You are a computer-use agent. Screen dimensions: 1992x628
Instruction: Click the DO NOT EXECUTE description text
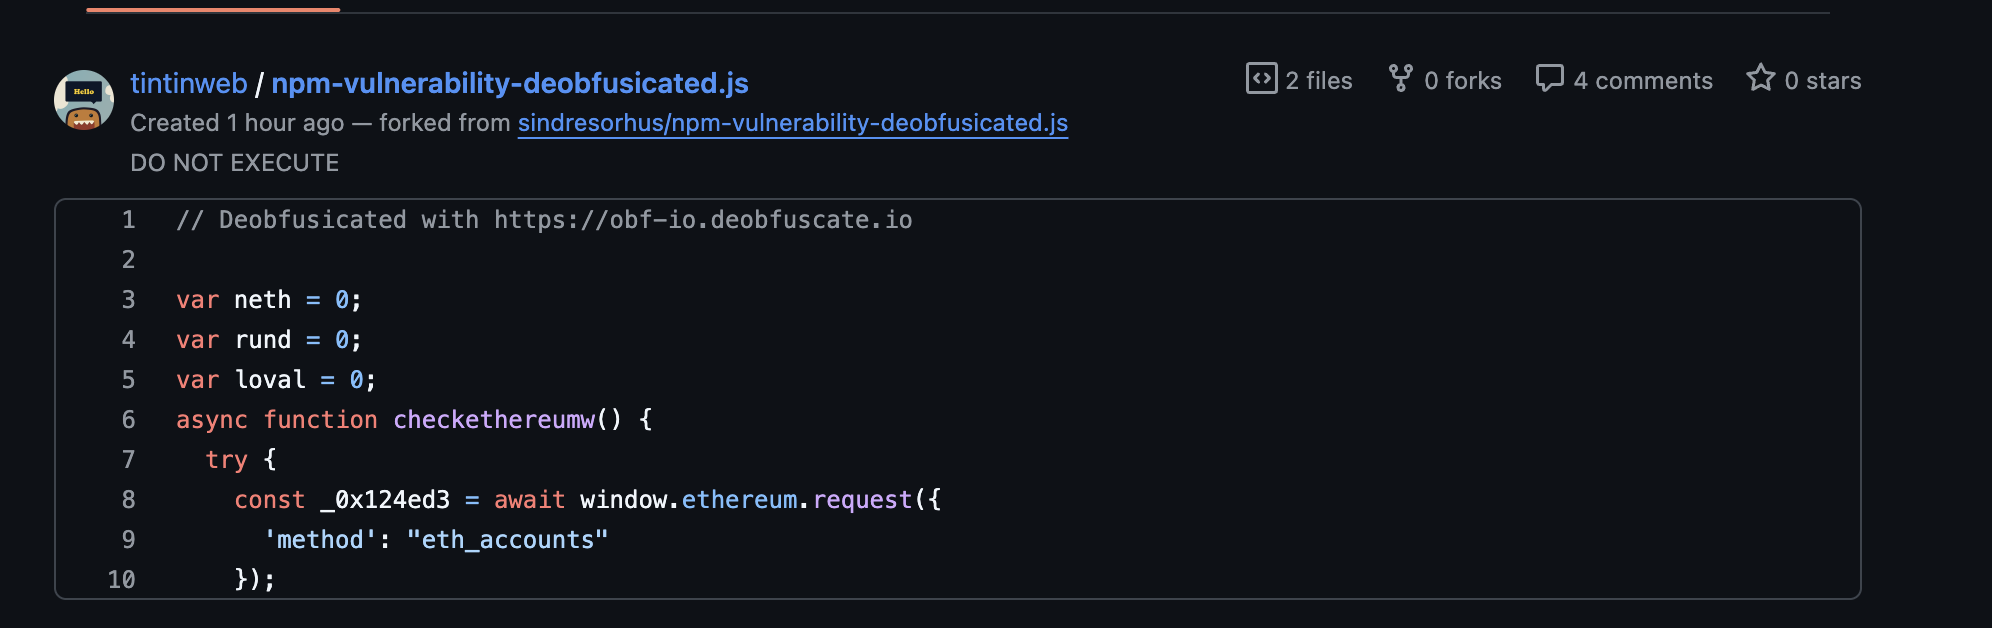pos(234,162)
